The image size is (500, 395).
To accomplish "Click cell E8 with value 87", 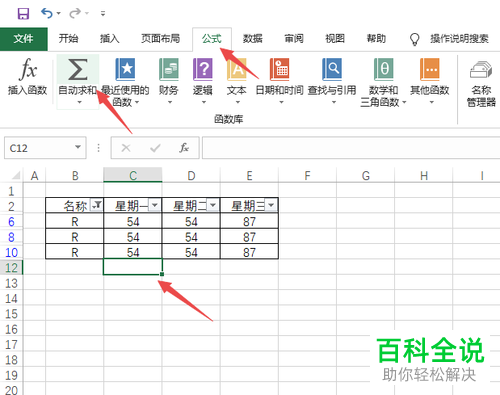I will point(249,237).
